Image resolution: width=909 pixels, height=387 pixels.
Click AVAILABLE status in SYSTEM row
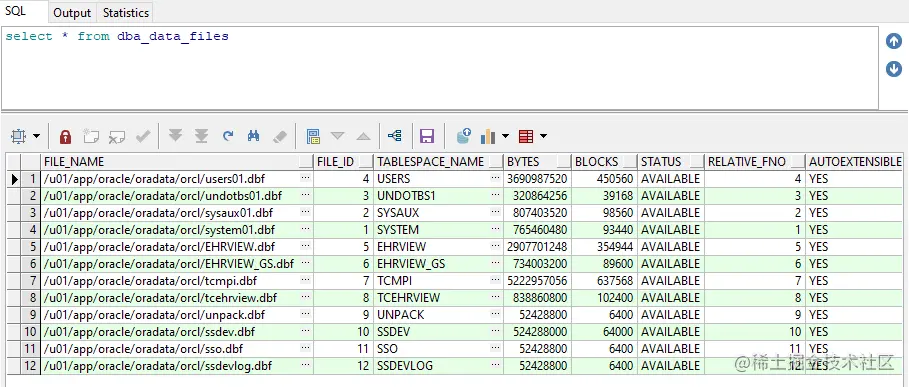pyautogui.click(x=671, y=230)
